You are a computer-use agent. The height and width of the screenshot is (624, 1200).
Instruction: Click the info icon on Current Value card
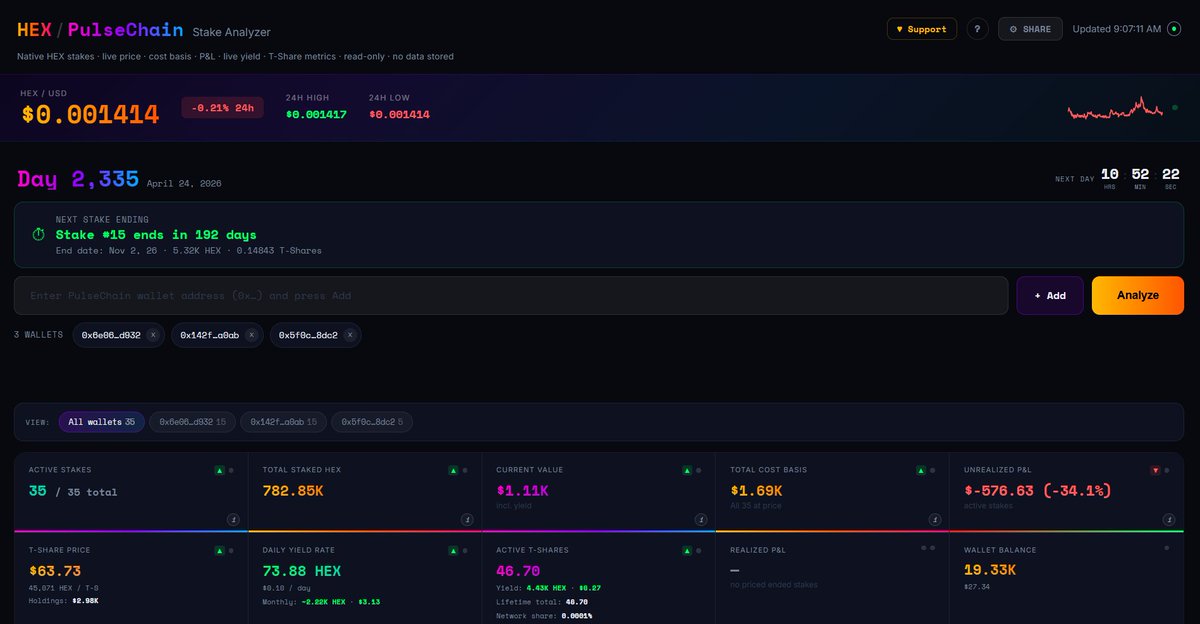(x=701, y=519)
